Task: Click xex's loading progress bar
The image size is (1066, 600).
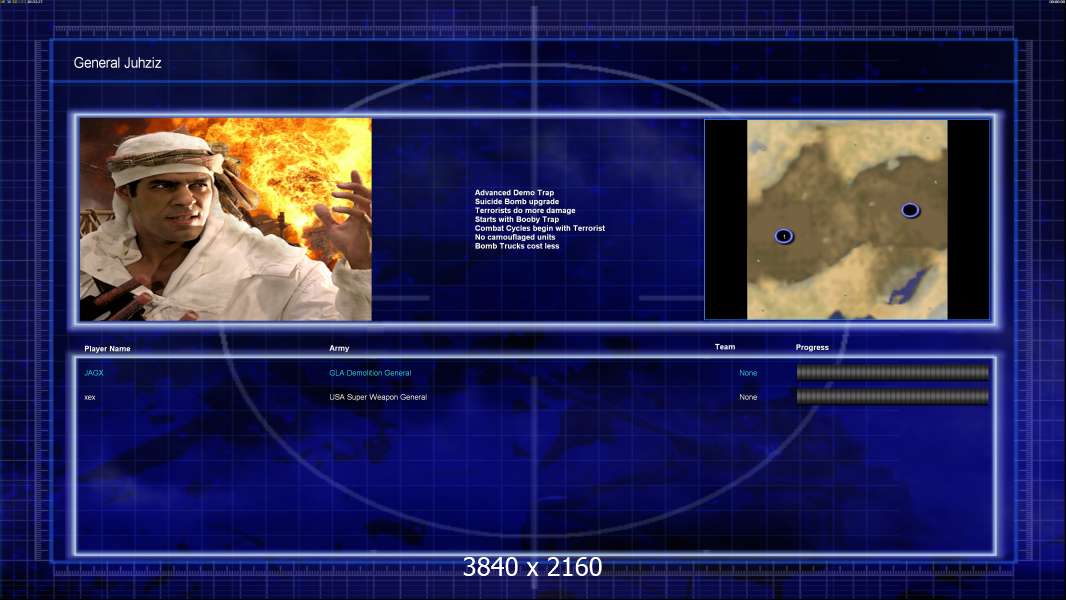Action: 893,397
